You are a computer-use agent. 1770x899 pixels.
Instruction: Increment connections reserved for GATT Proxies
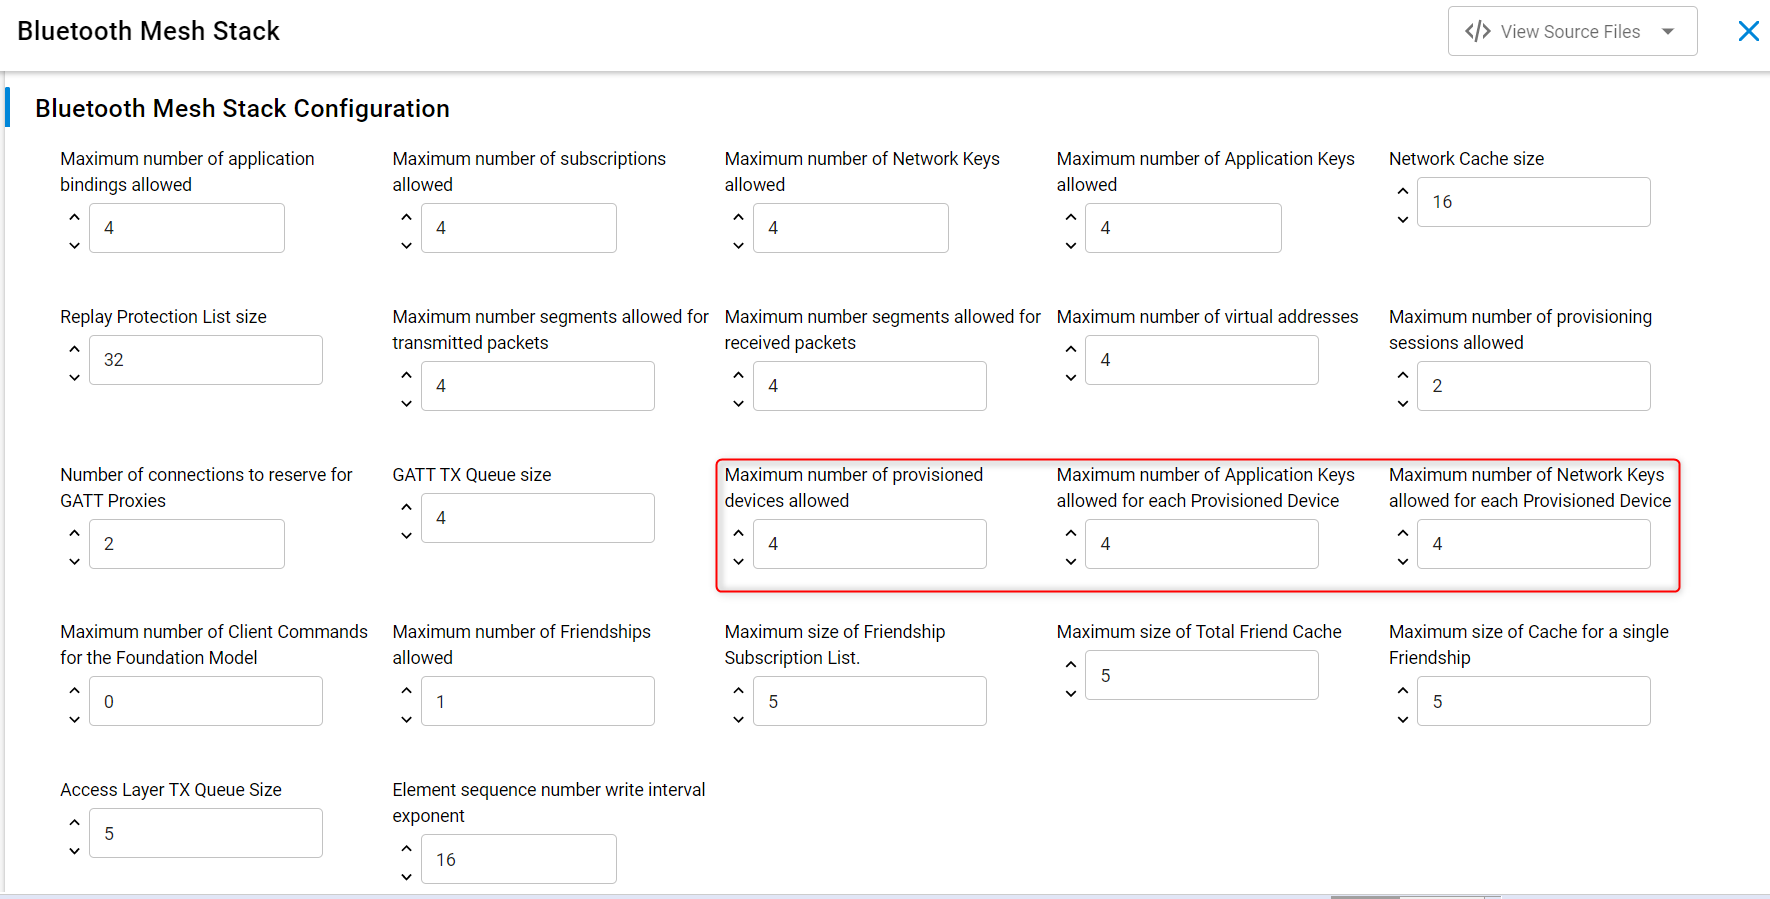(74, 532)
